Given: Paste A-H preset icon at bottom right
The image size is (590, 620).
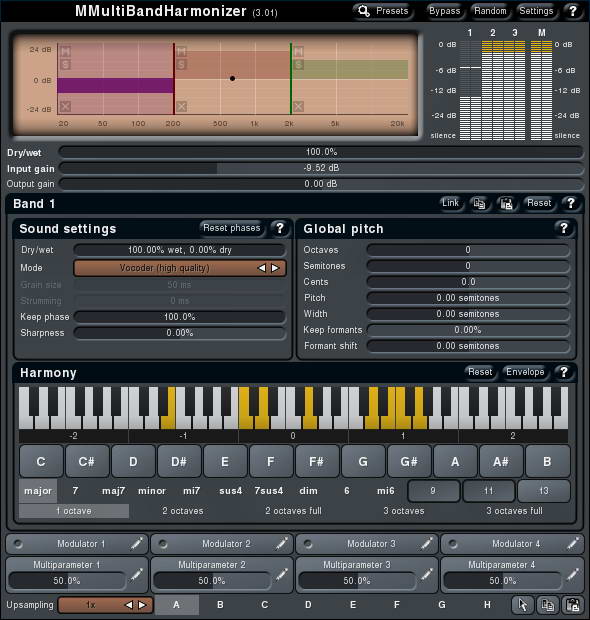Looking at the screenshot, I should click(x=573, y=605).
